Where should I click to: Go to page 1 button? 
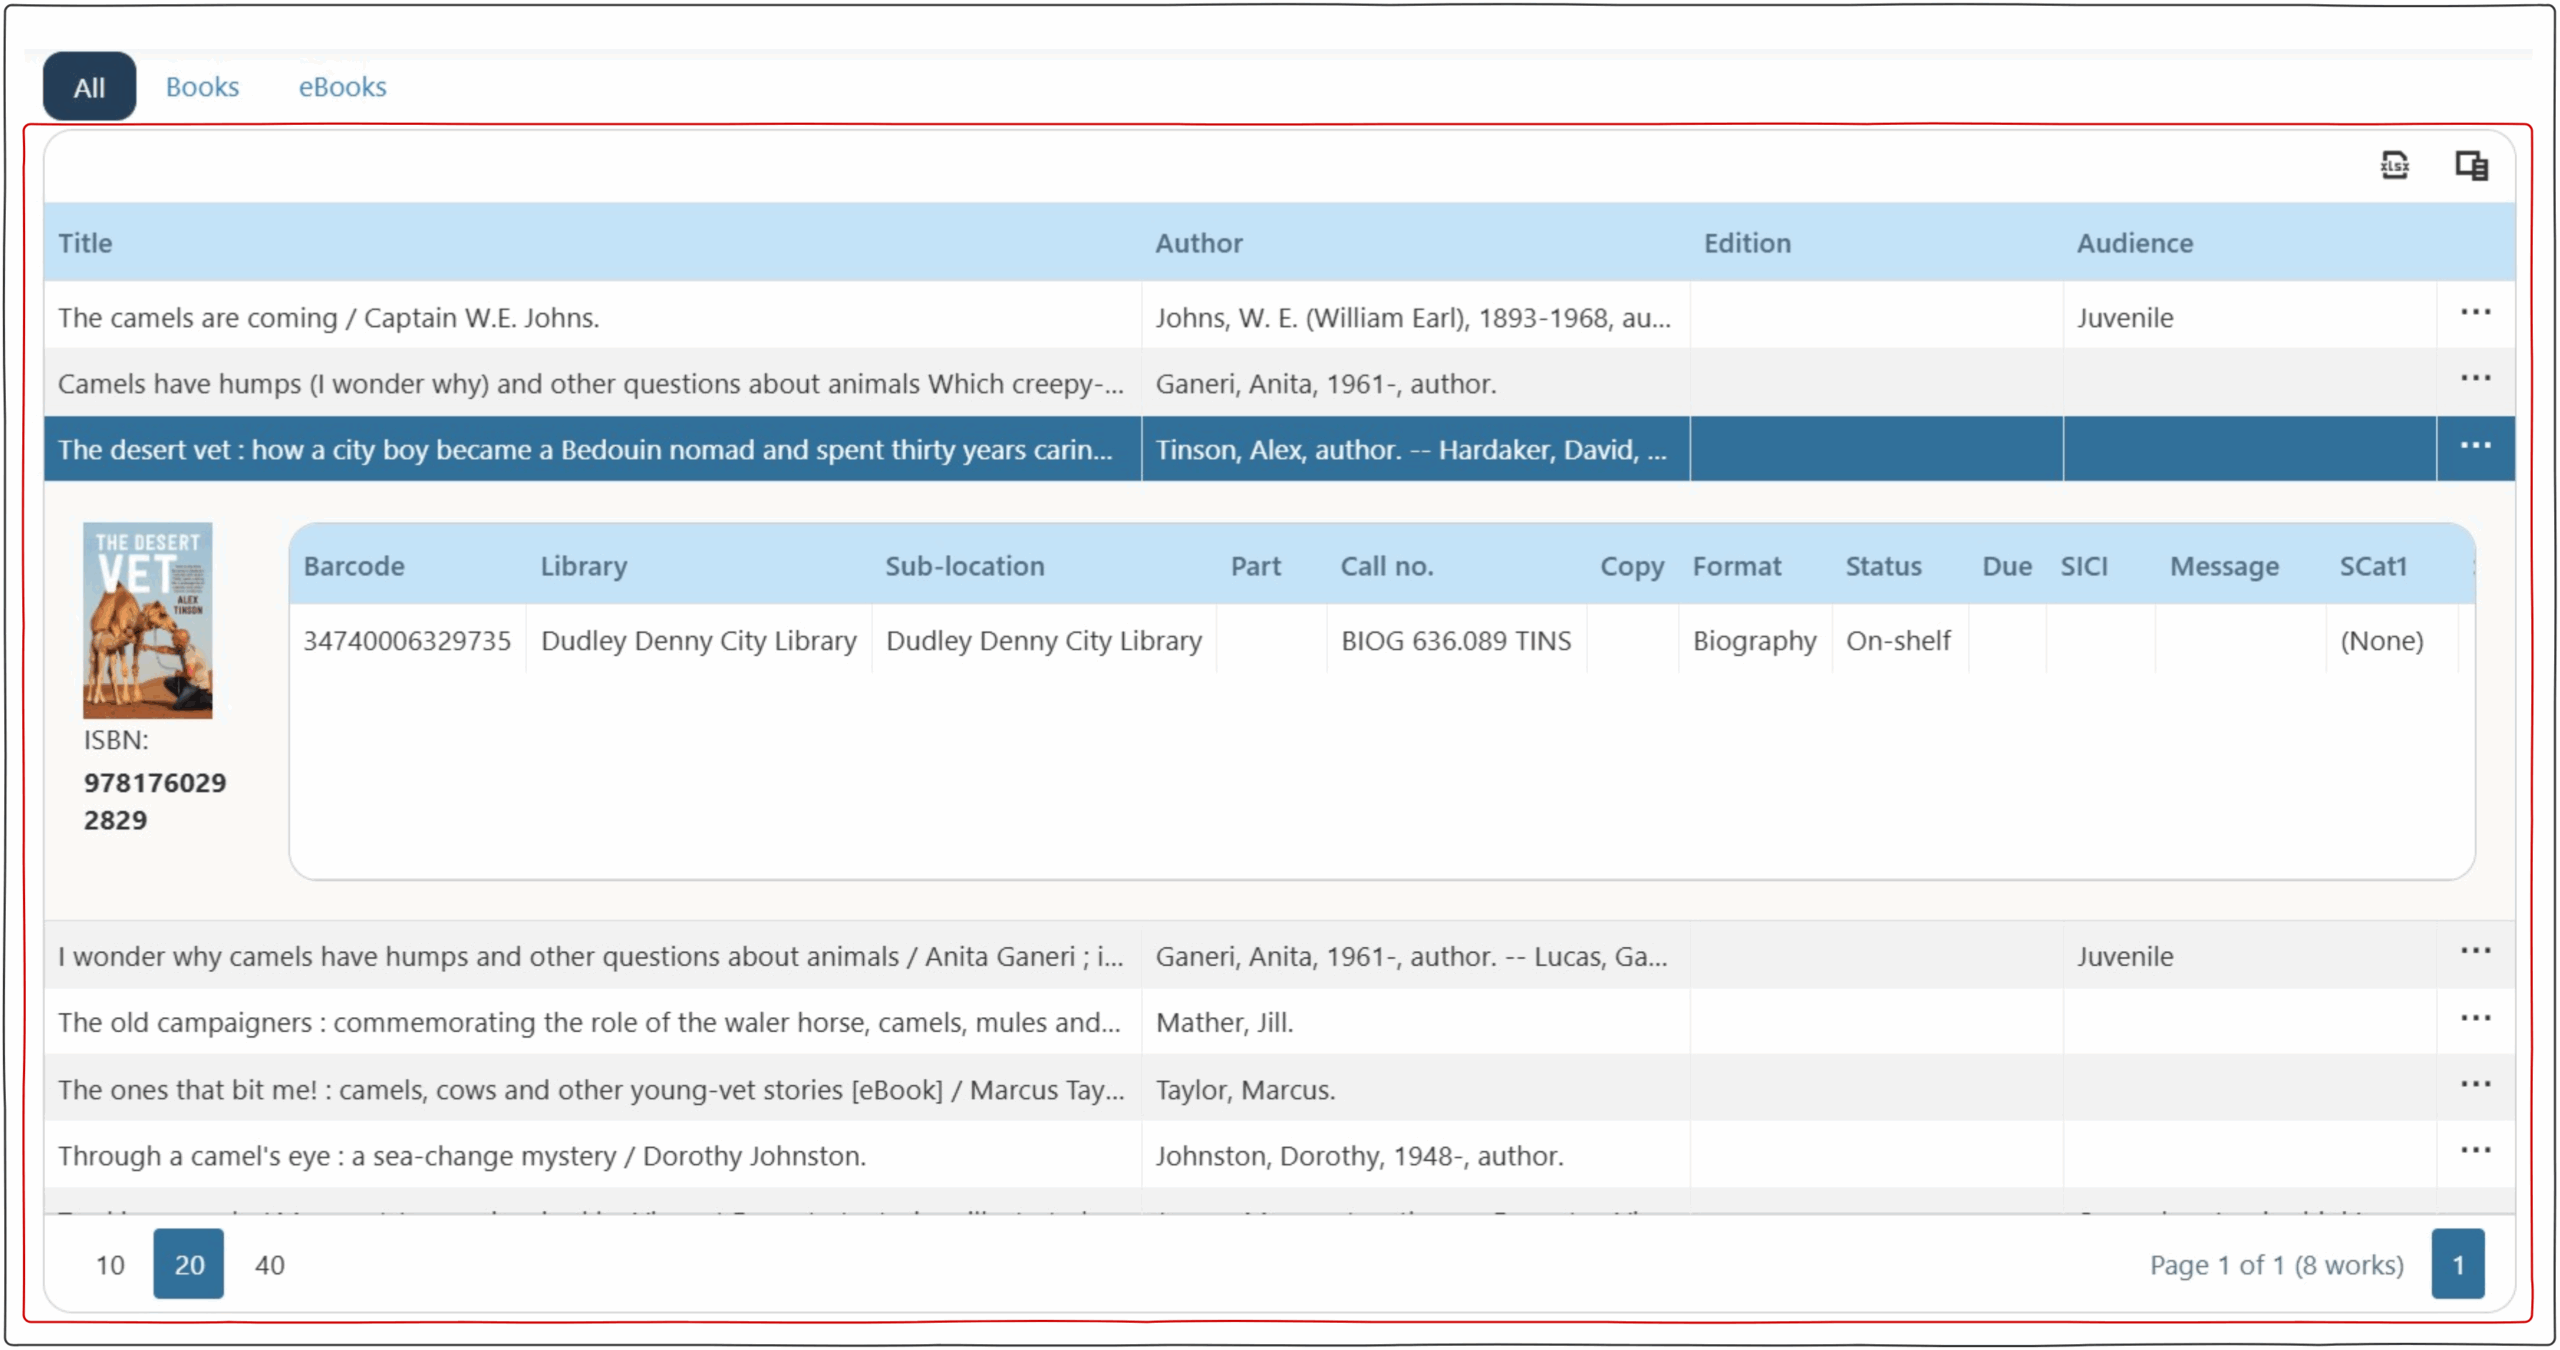[2457, 1264]
